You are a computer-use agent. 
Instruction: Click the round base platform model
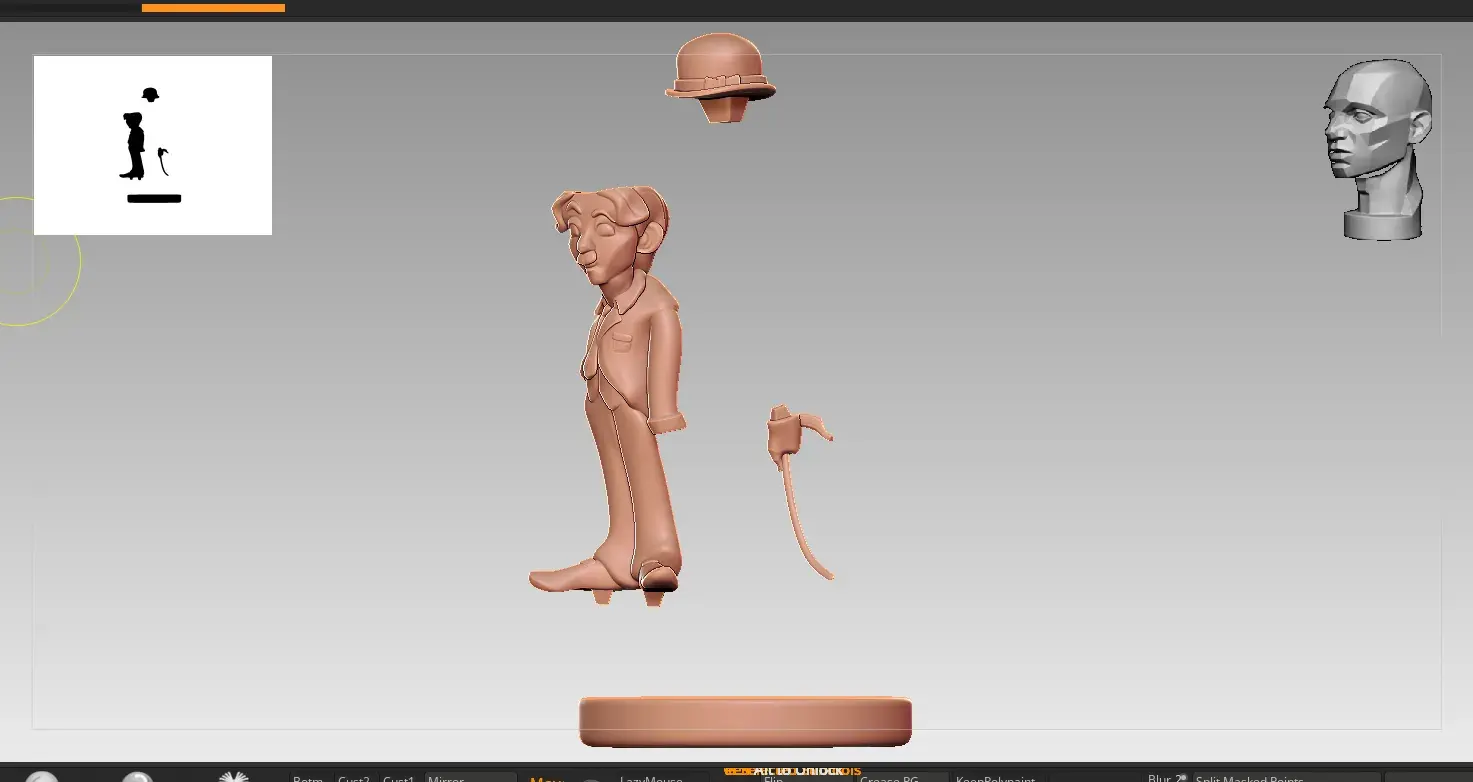click(x=745, y=722)
